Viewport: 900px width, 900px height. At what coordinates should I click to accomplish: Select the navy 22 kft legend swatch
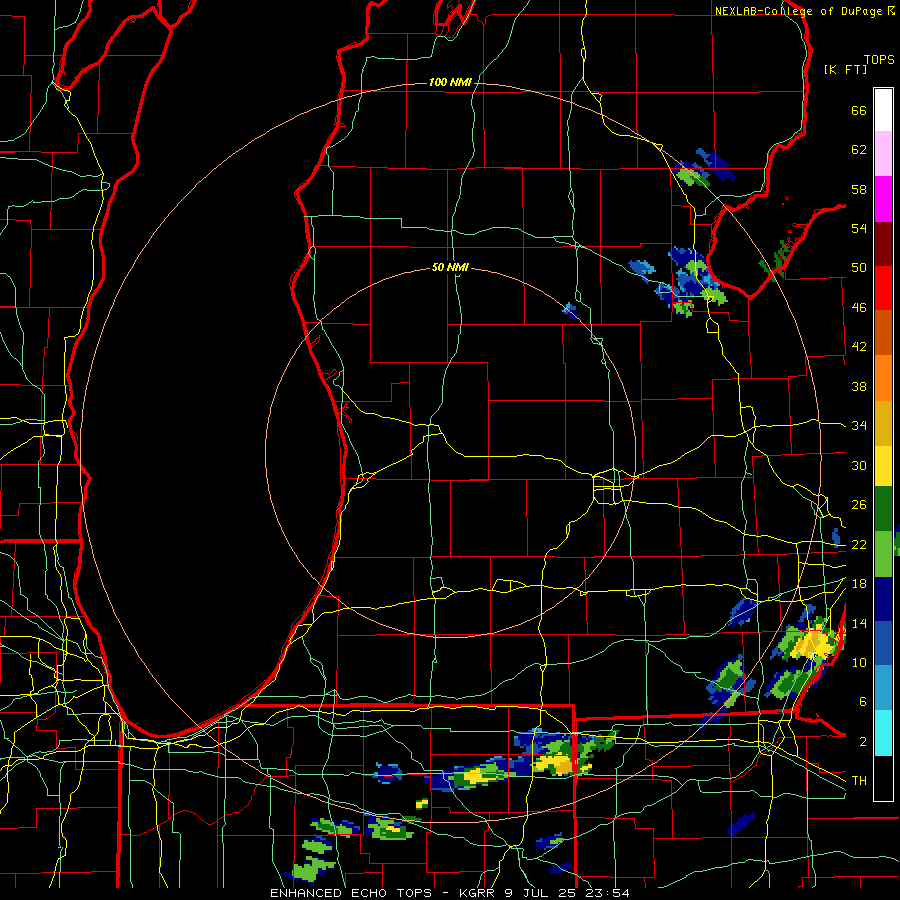point(883,599)
